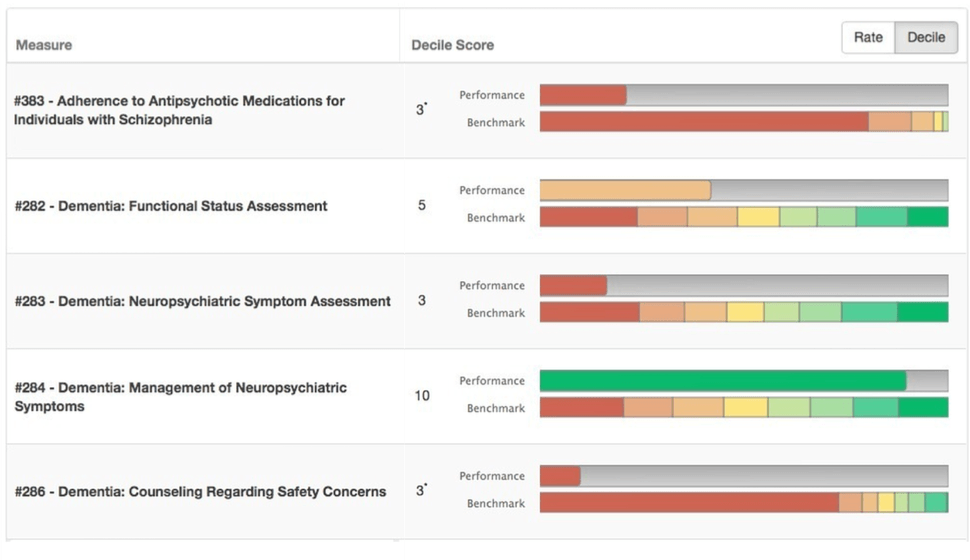Open measure #282 Dementia Functional Status Assessment

tap(171, 206)
